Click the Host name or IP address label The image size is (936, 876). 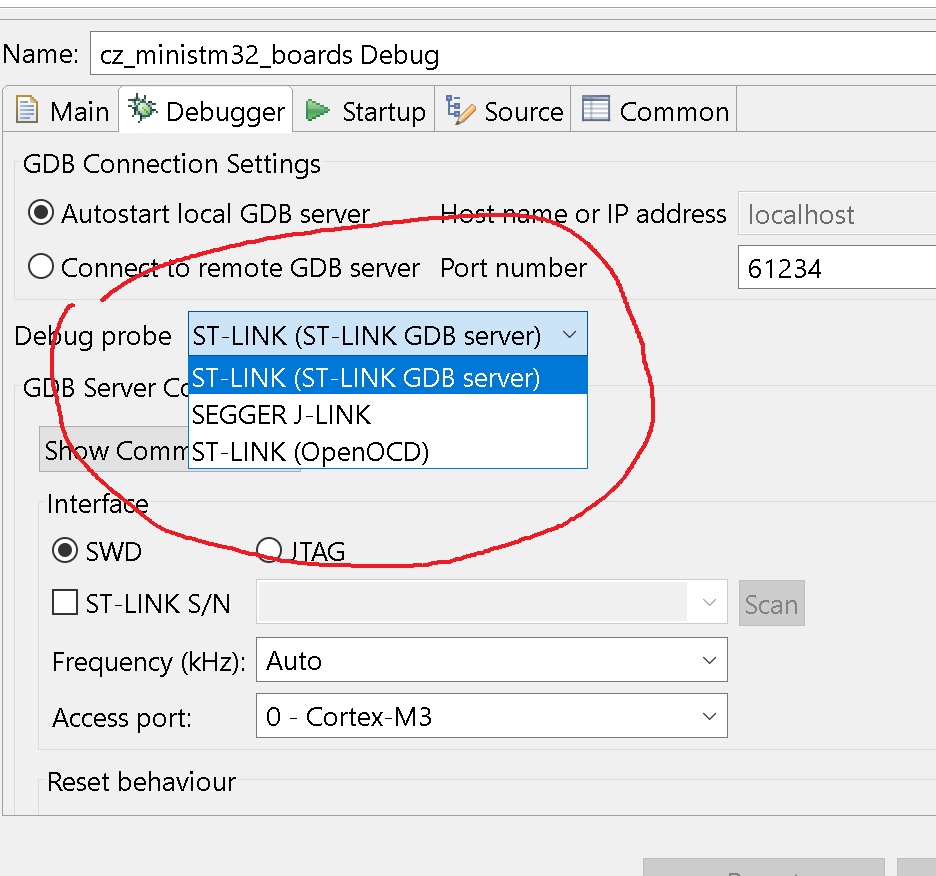(x=583, y=214)
